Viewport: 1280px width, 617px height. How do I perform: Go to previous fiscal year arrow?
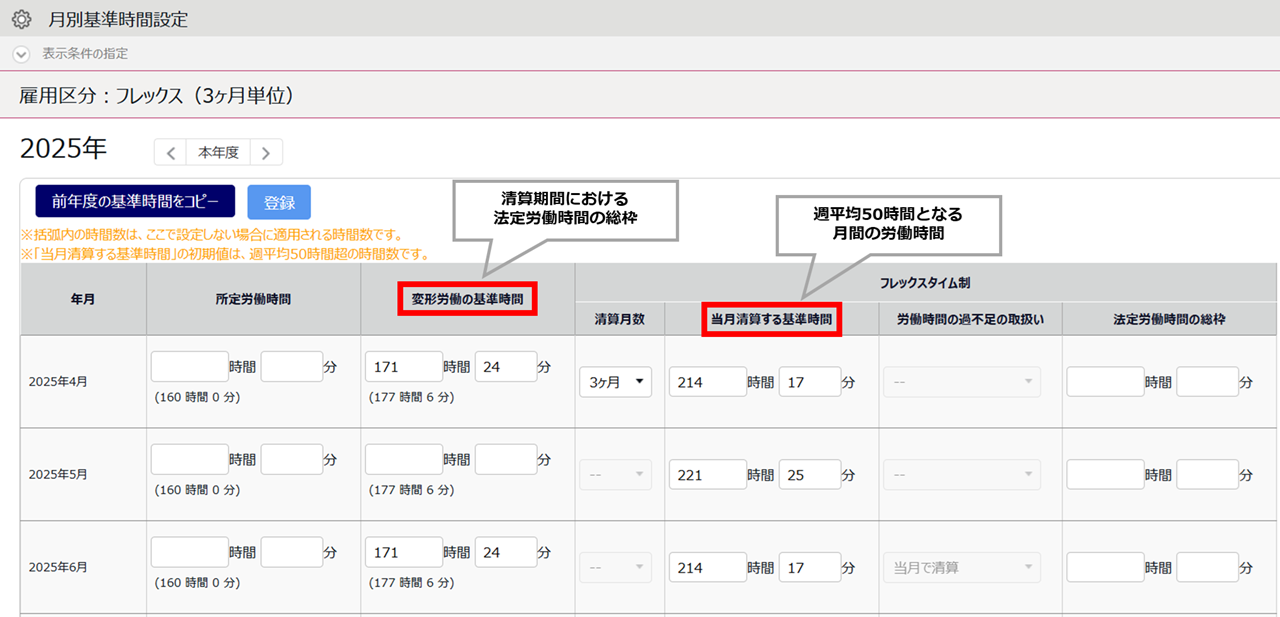coord(170,153)
